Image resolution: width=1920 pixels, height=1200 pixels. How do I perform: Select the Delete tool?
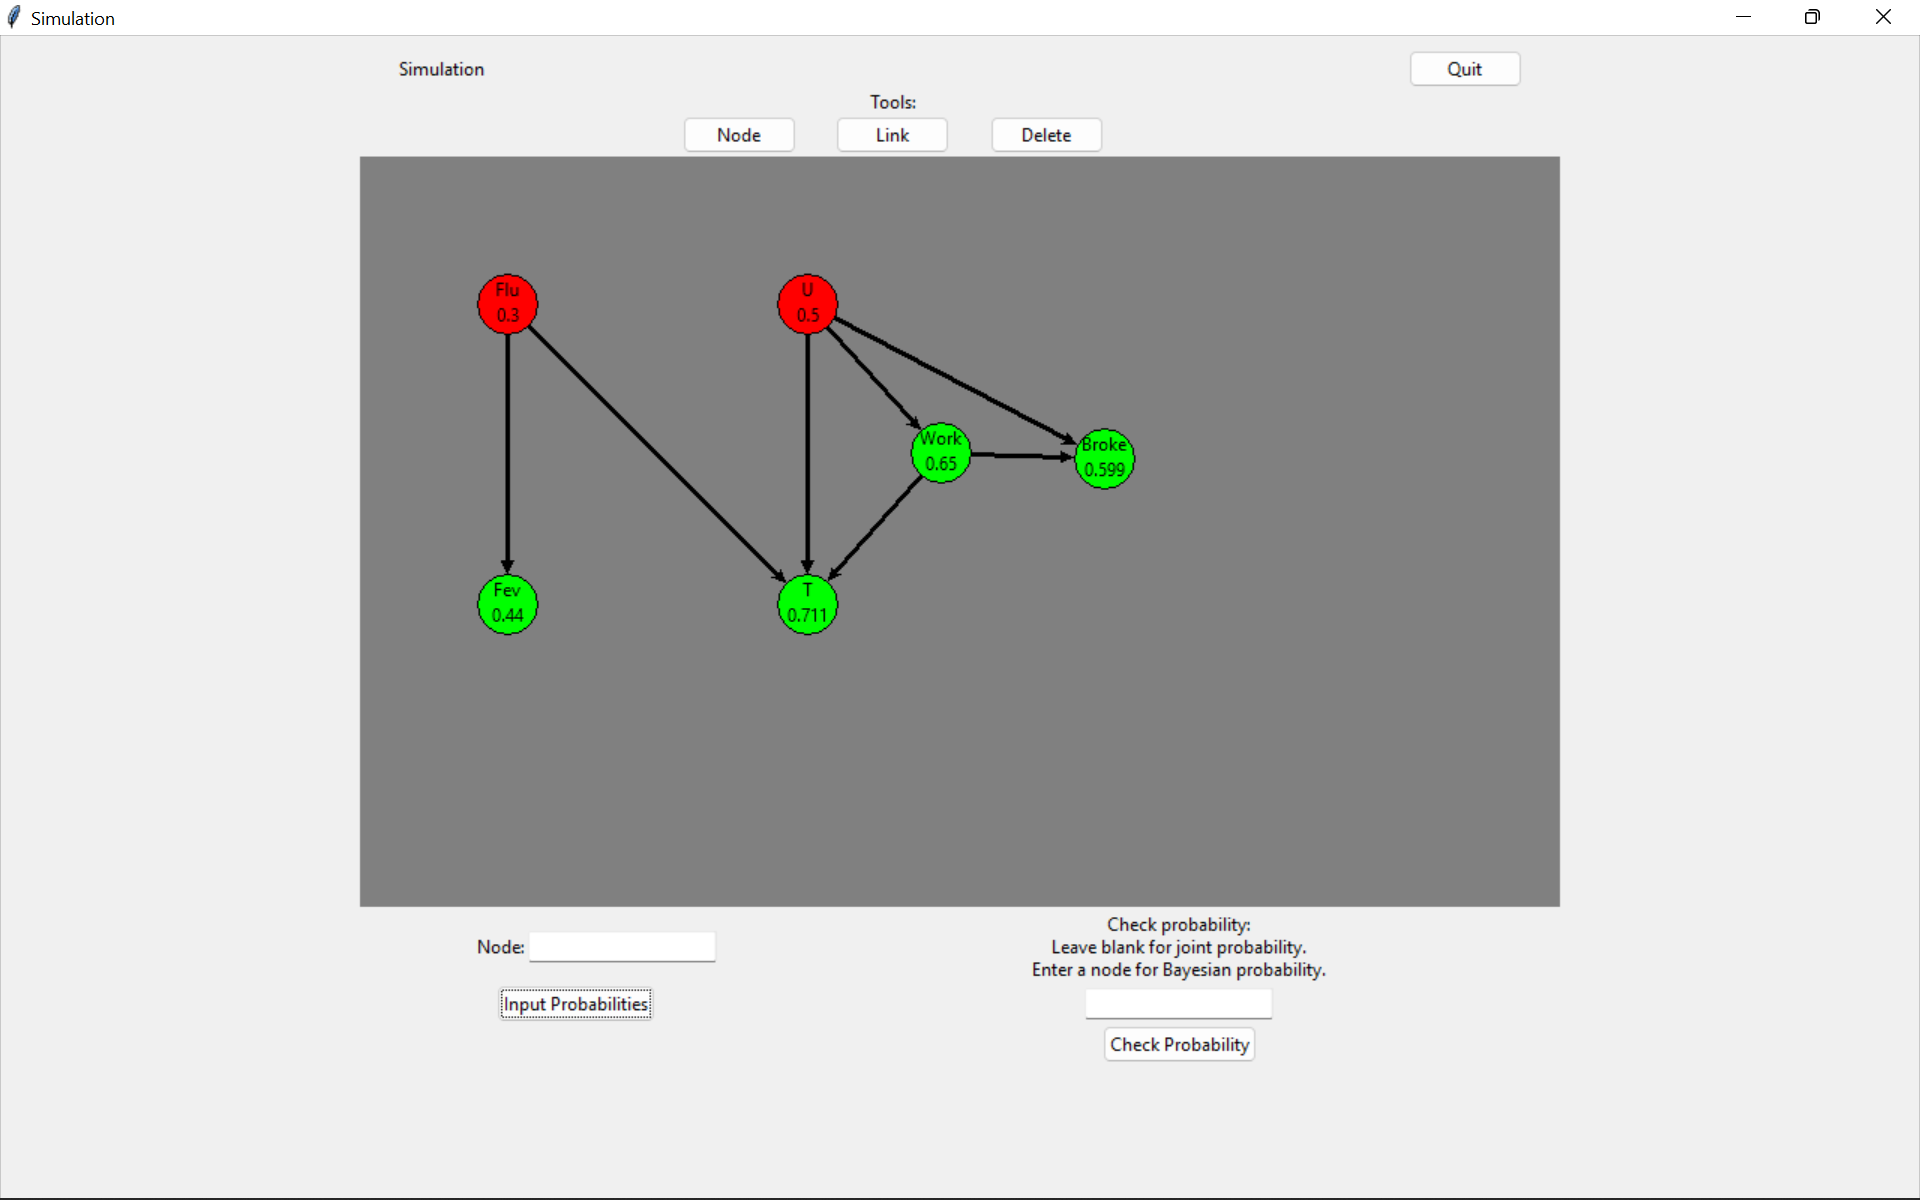point(1046,134)
